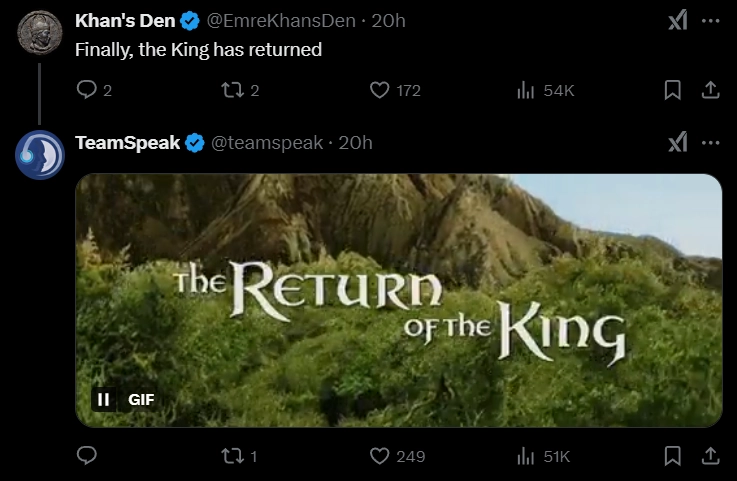Click the TeamSpeak profile avatar

(40, 154)
